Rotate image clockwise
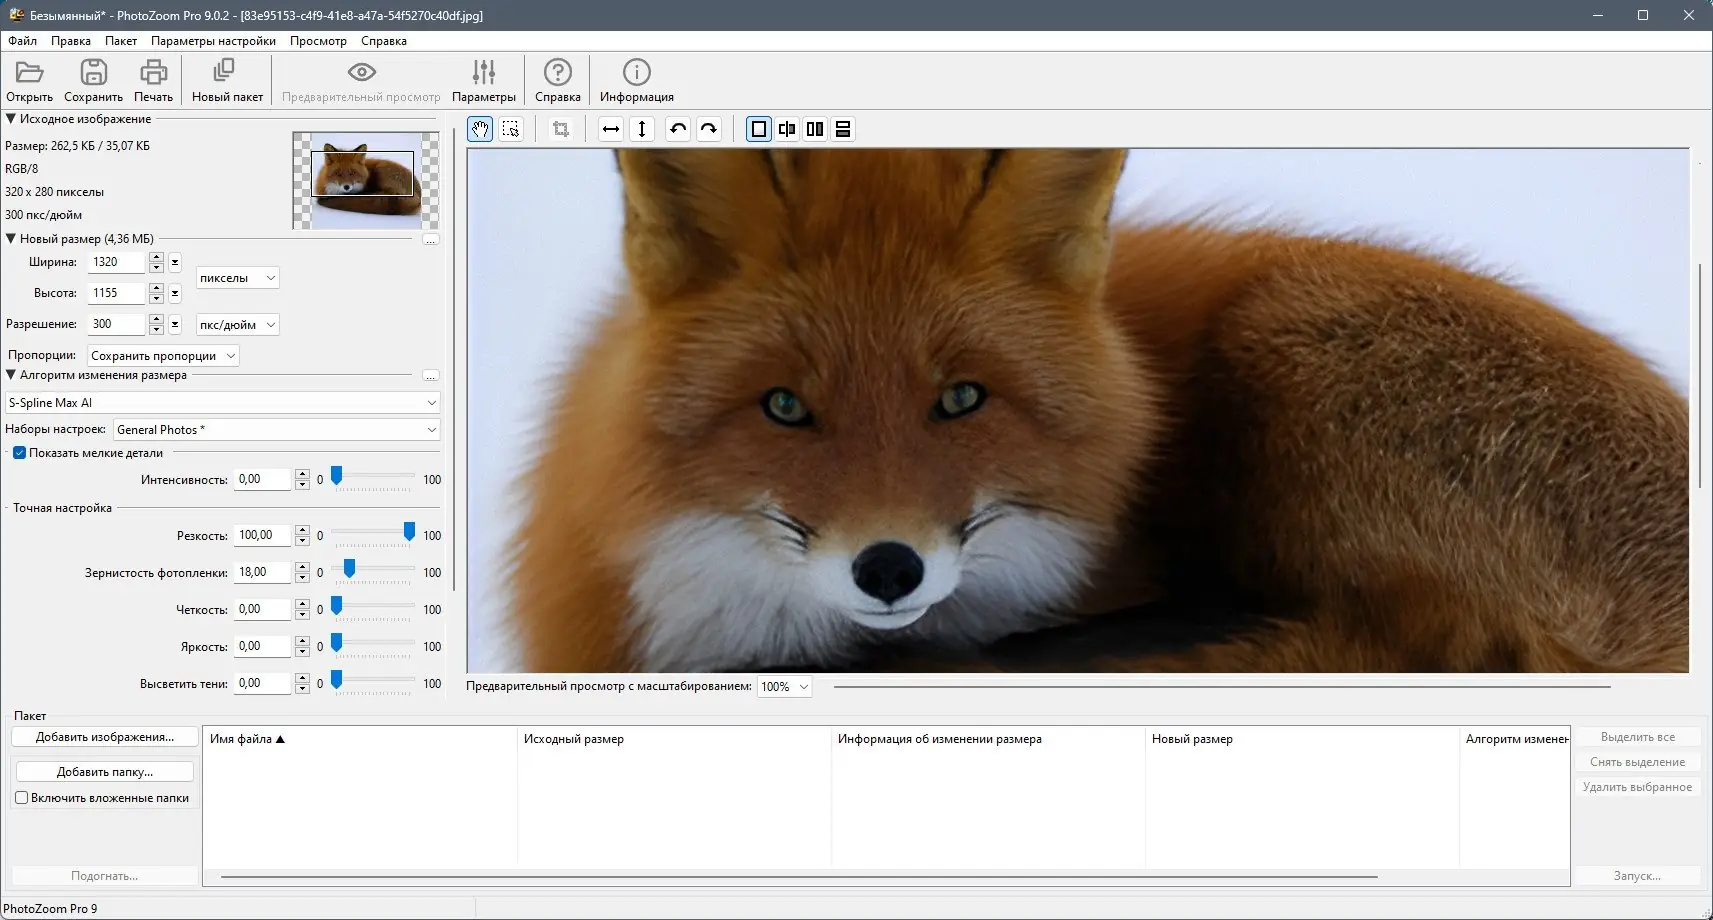Screen dimensions: 1713x920 tap(709, 129)
